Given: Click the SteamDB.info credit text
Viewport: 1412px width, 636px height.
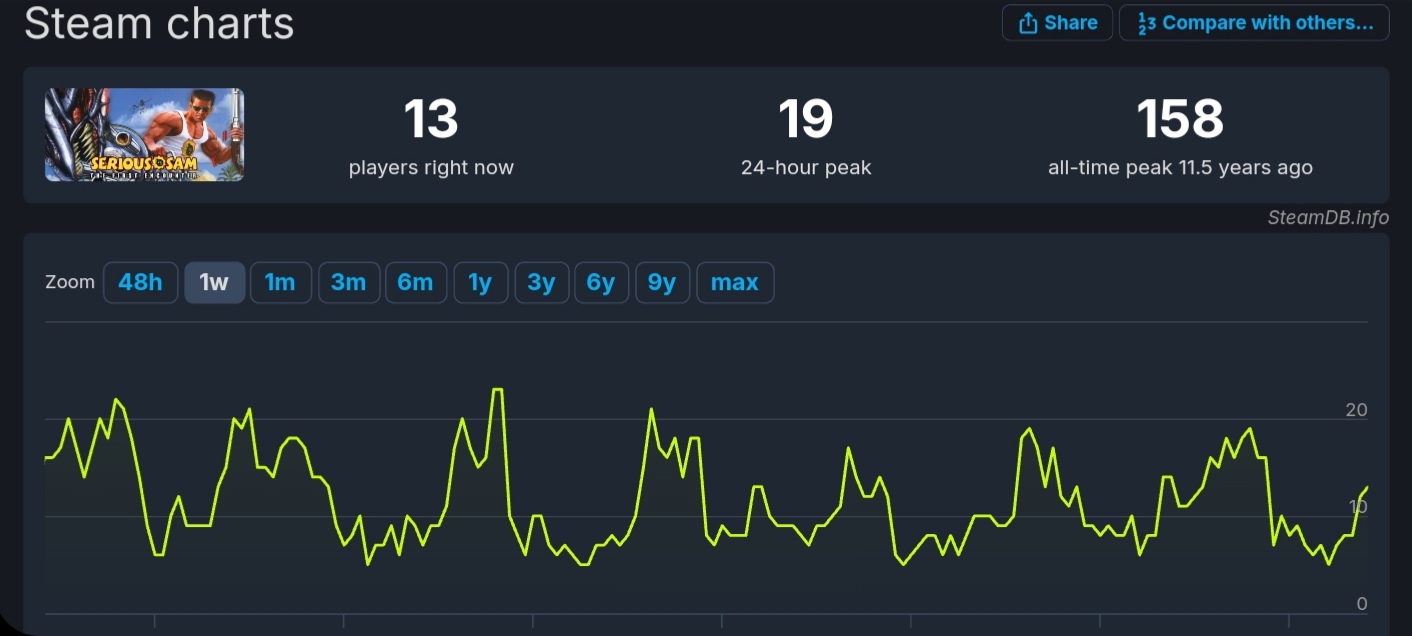Looking at the screenshot, I should (1328, 217).
